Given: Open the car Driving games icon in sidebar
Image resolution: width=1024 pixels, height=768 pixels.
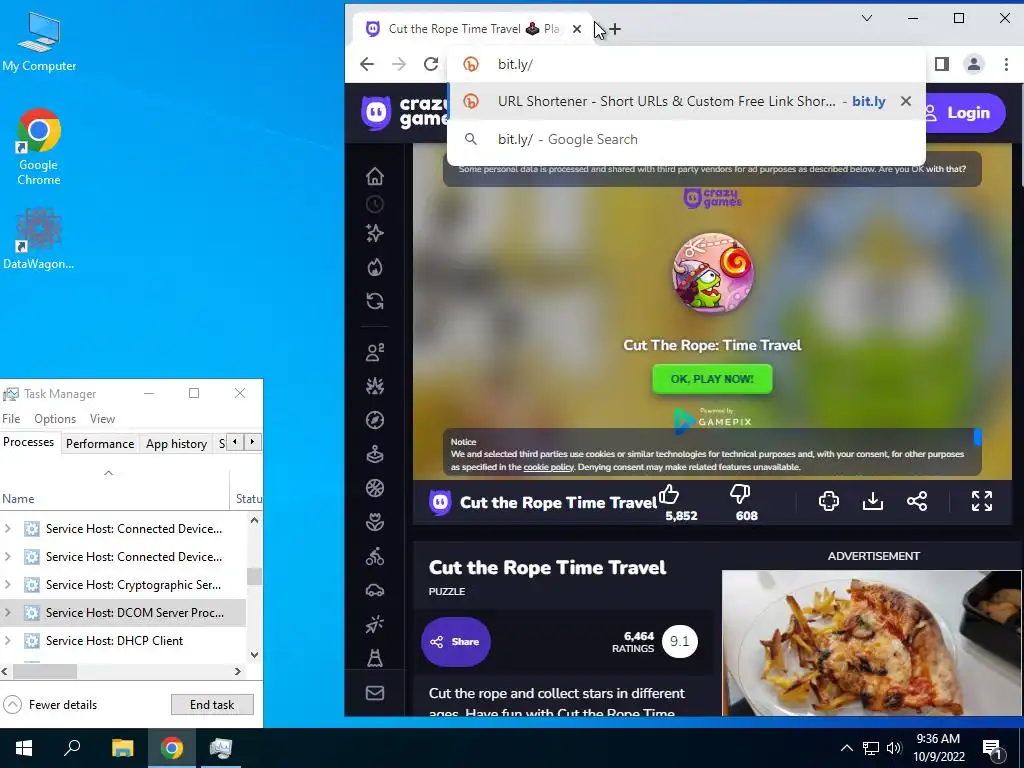Looking at the screenshot, I should pos(375,590).
